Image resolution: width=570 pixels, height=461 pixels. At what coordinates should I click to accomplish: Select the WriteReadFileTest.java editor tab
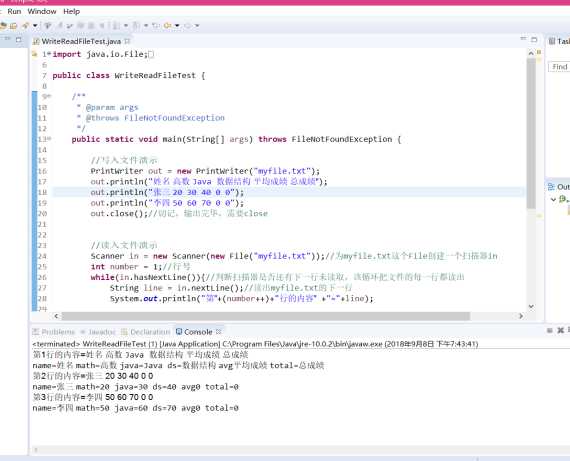[x=81, y=41]
